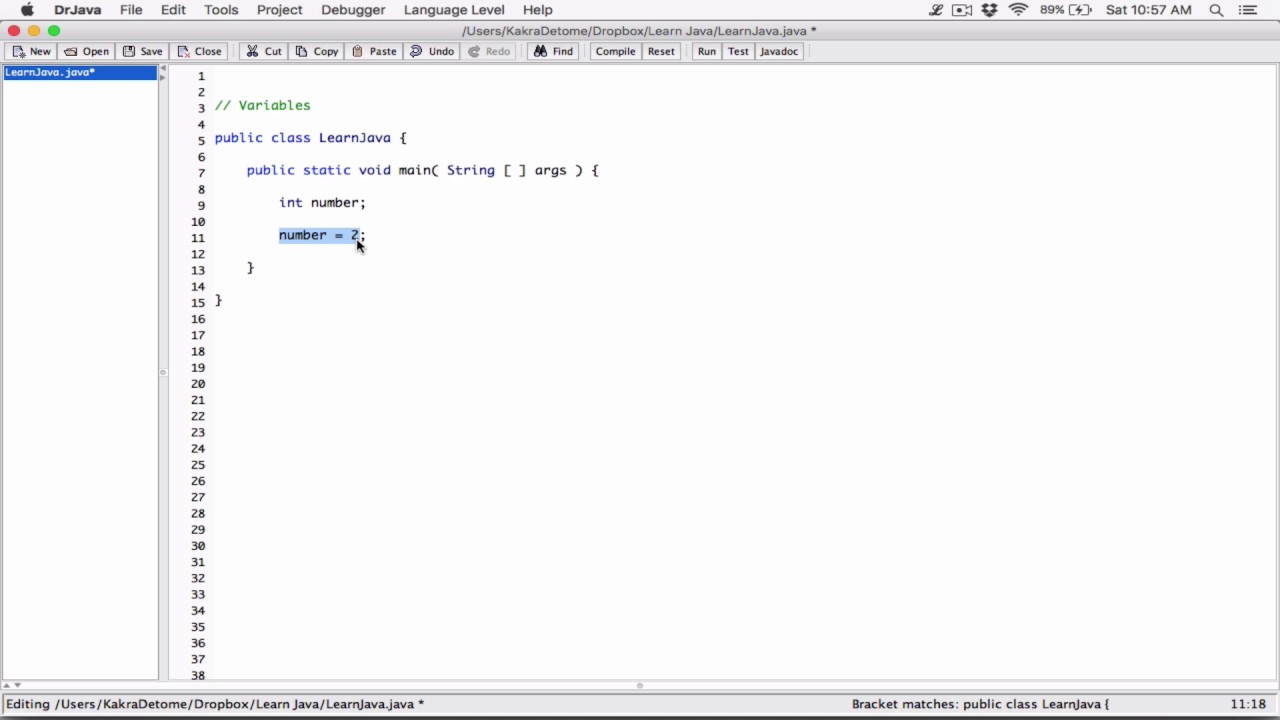This screenshot has width=1280, height=720.
Task: Open the Apple menu
Action: [27, 10]
